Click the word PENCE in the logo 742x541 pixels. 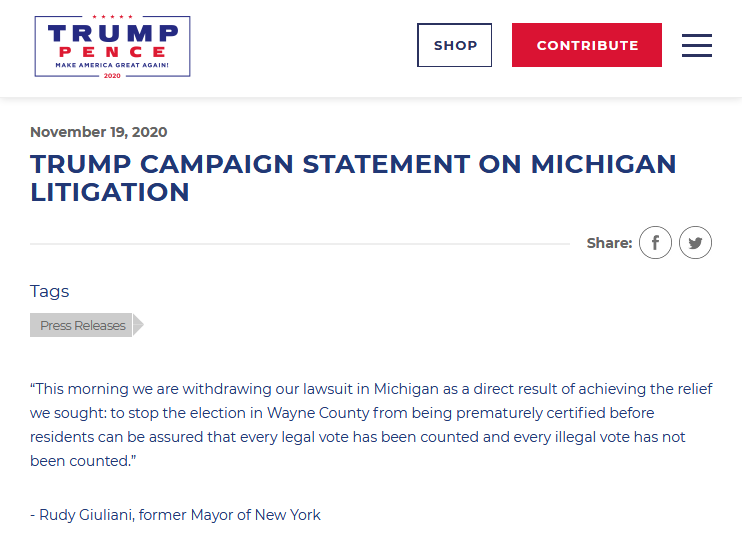click(x=112, y=51)
